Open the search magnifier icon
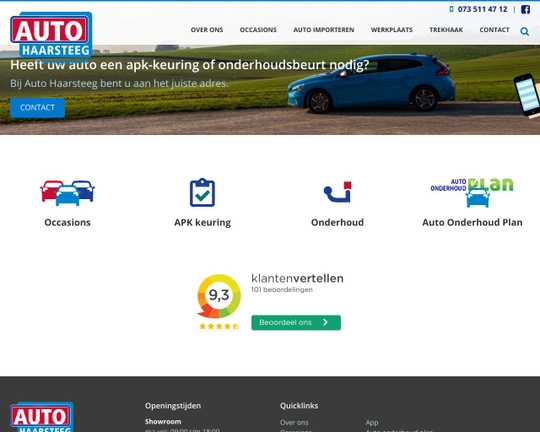 (525, 32)
